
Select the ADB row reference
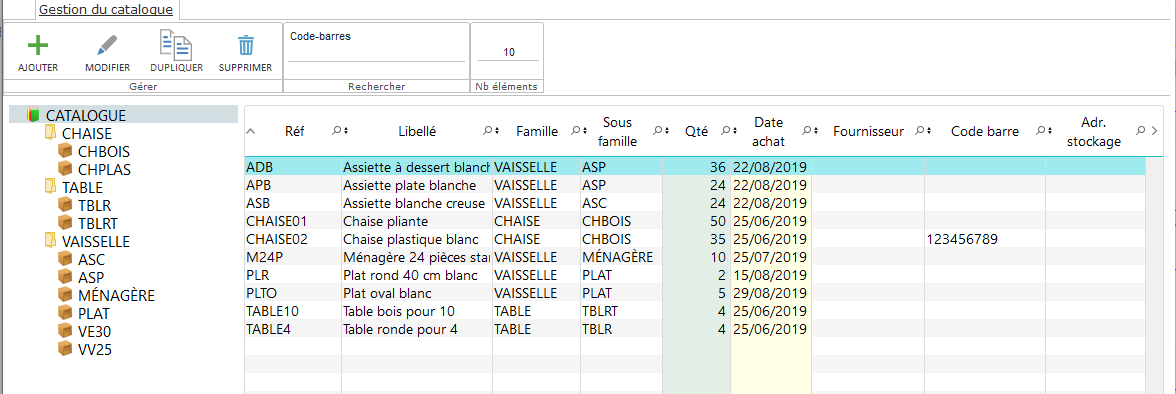(x=259, y=167)
